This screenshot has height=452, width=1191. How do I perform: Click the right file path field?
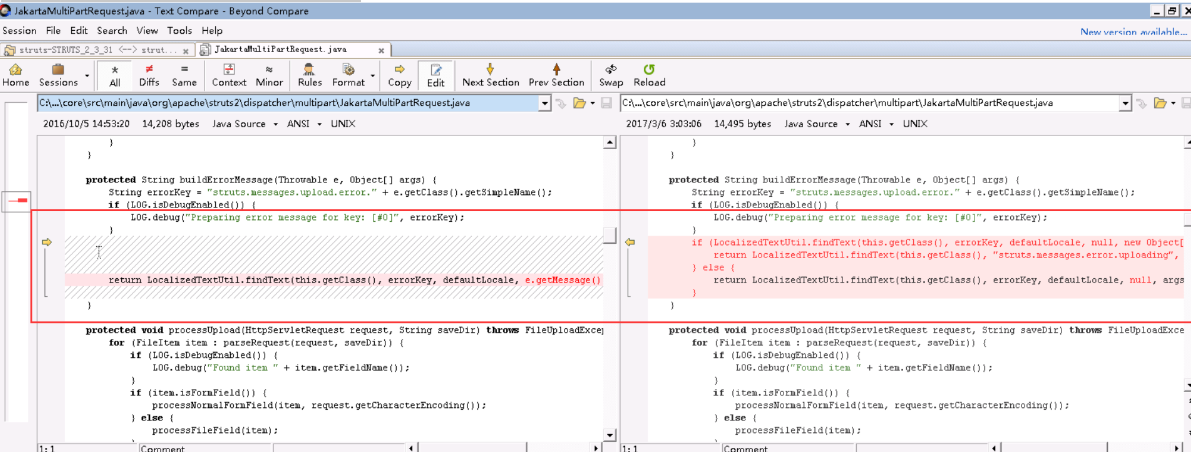[x=871, y=103]
